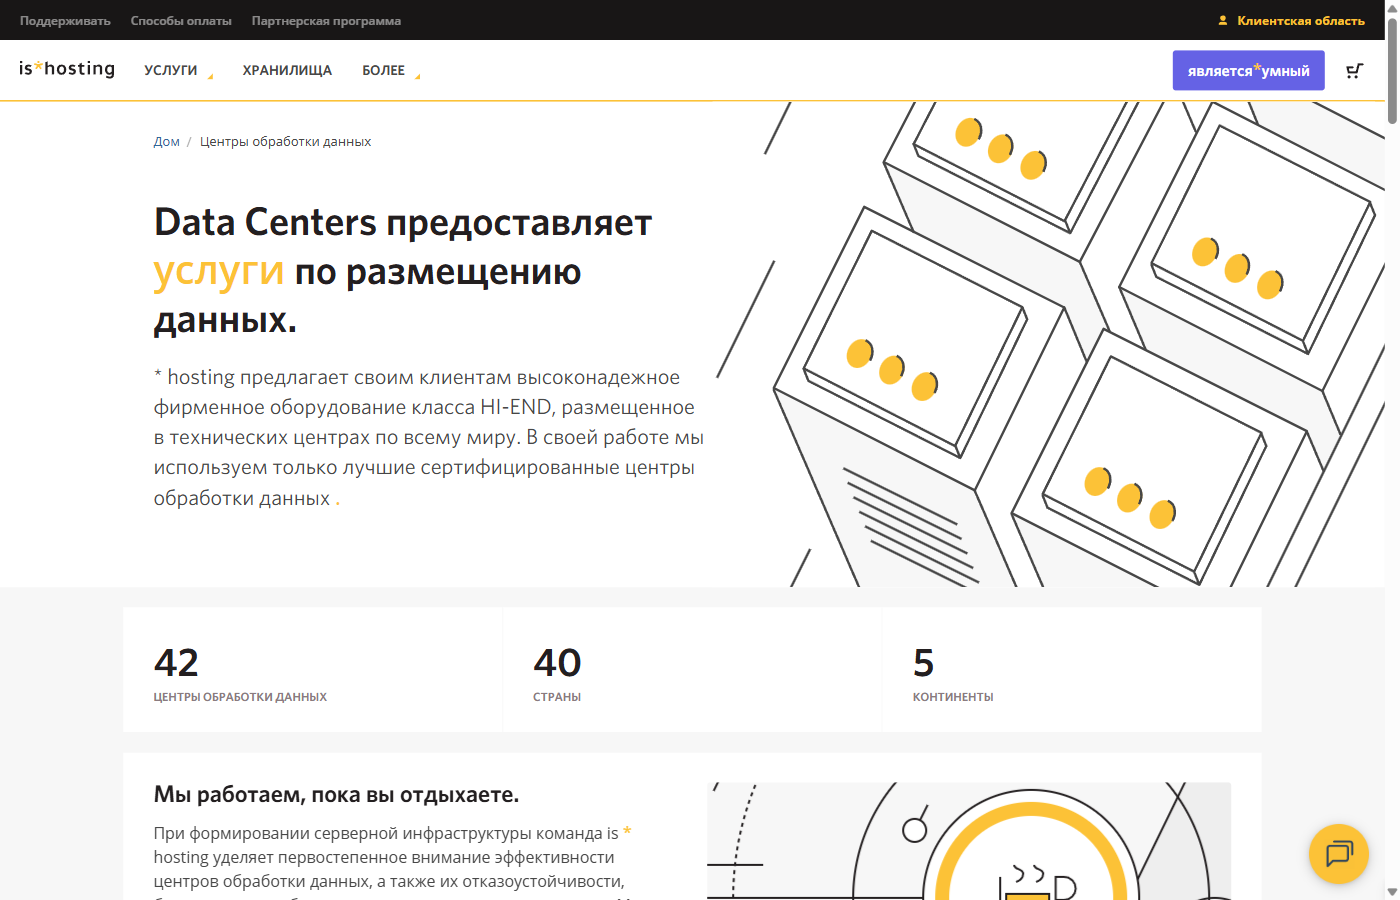Click the scrollbar down arrow
1400x900 pixels.
pos(1392,891)
